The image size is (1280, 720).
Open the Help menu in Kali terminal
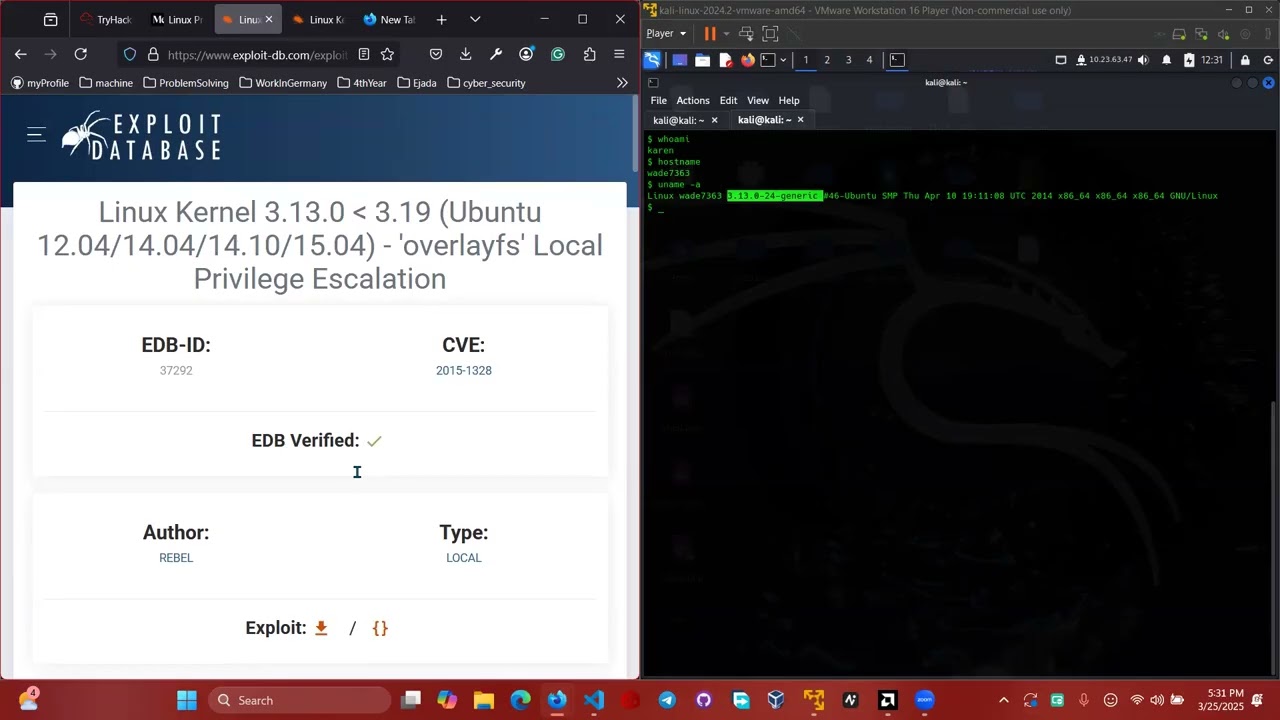789,100
